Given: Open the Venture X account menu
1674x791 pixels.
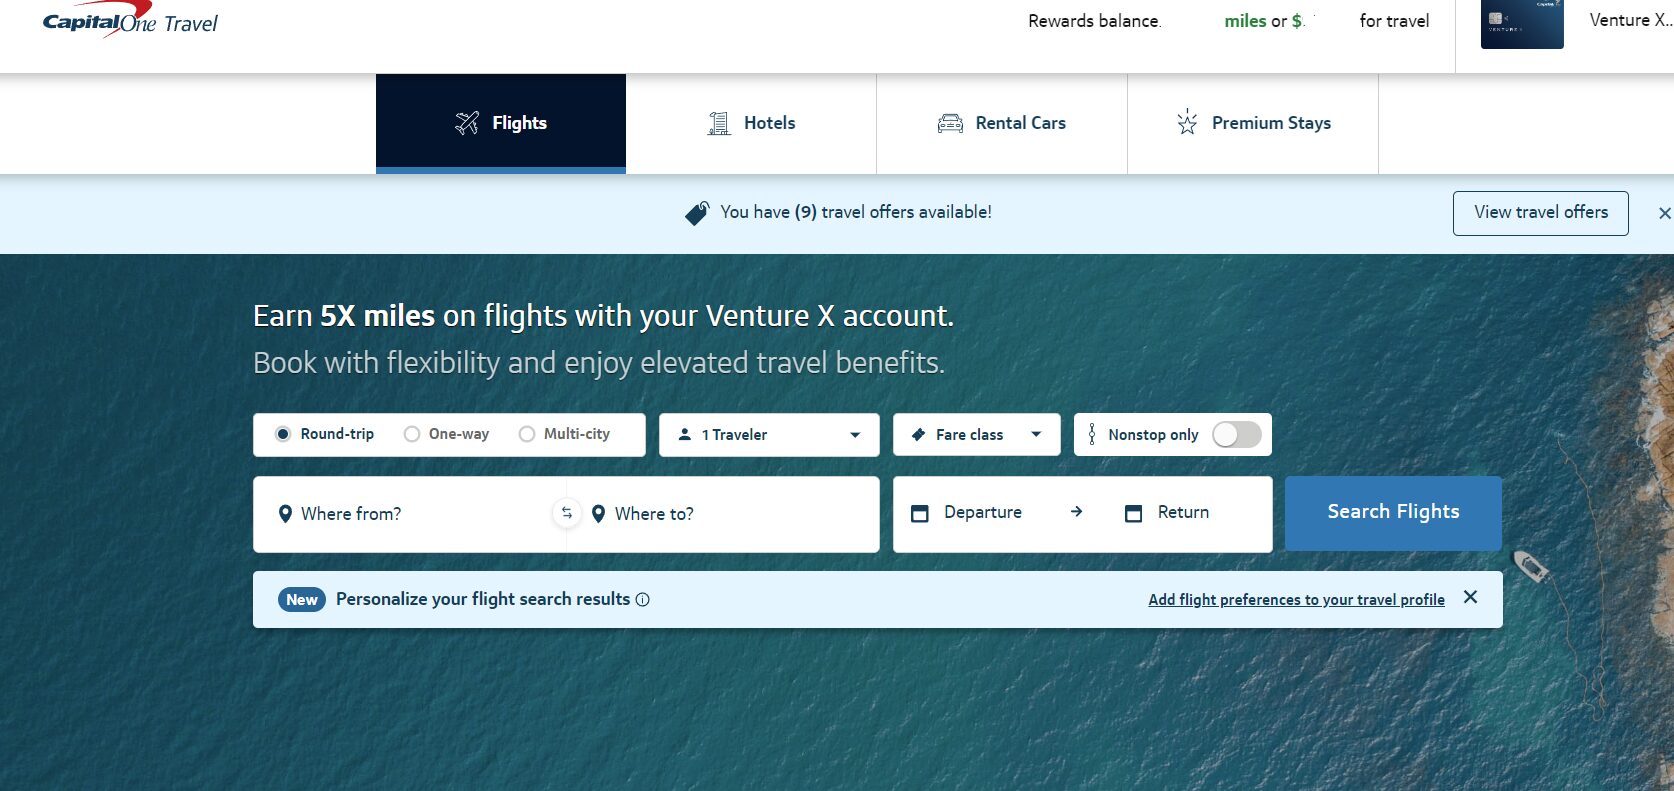Looking at the screenshot, I should 1630,20.
